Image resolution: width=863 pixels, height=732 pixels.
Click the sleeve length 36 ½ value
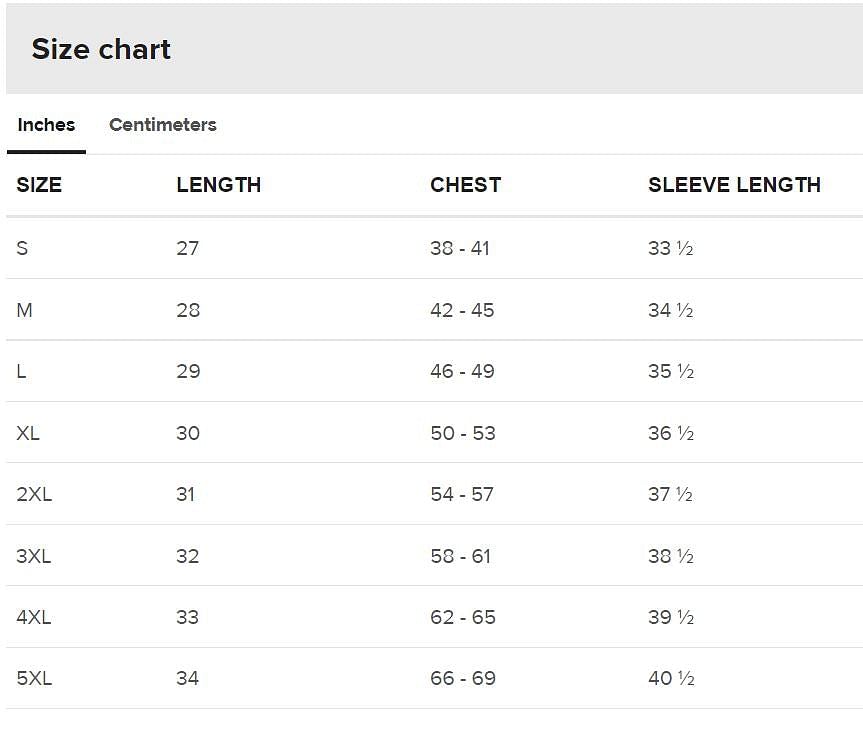coord(669,433)
